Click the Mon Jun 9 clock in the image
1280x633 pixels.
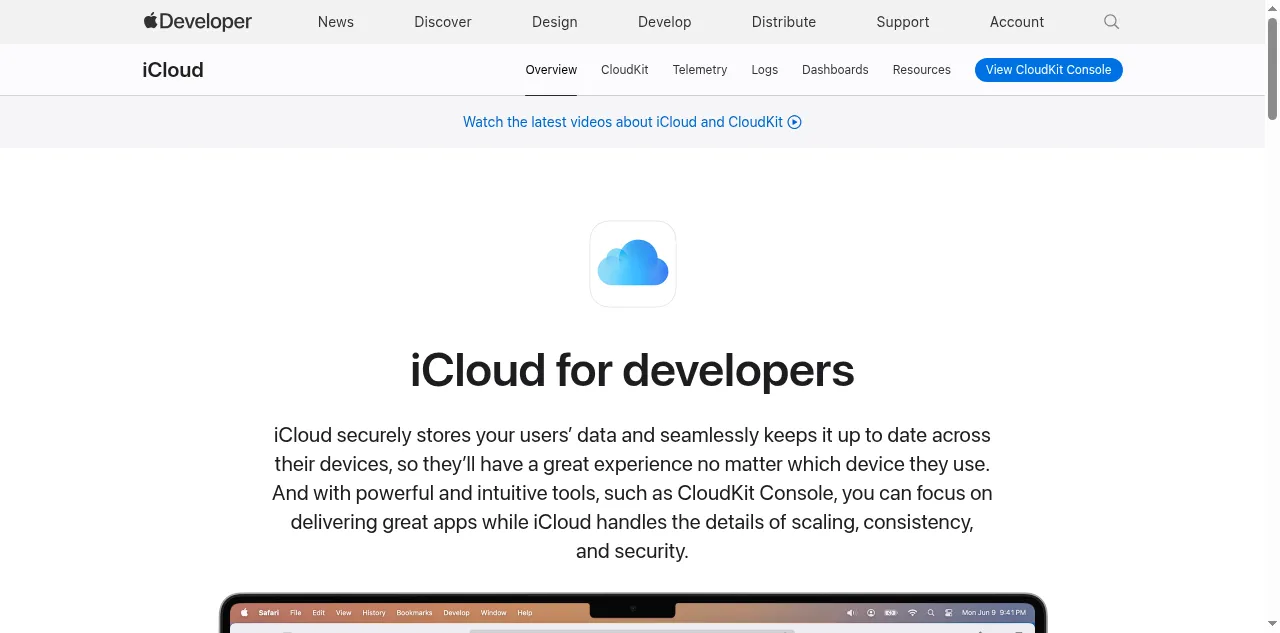point(994,612)
